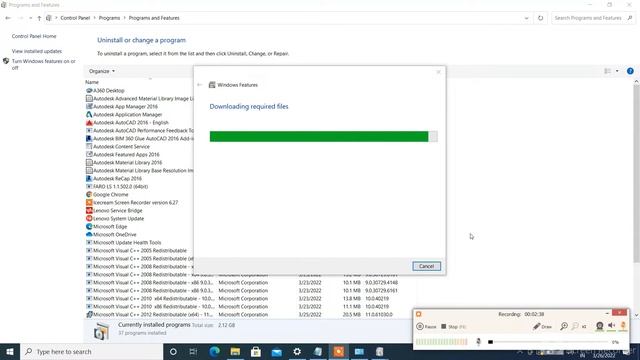Open Settings gear on taskbar

pos(297,351)
